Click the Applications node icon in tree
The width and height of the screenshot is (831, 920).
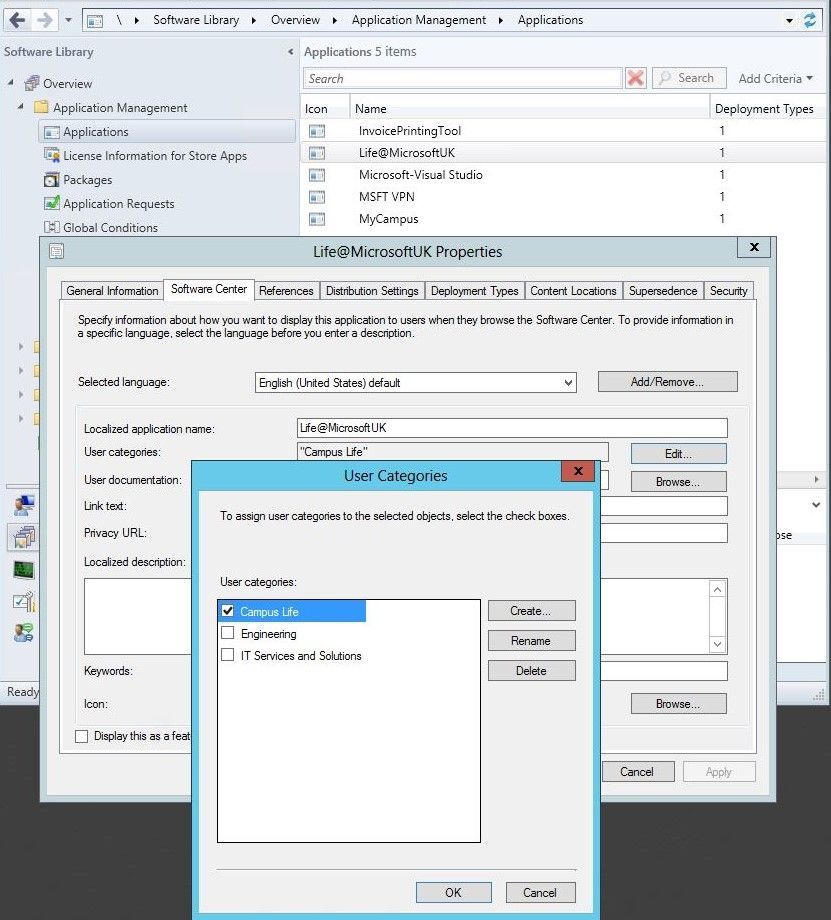52,132
